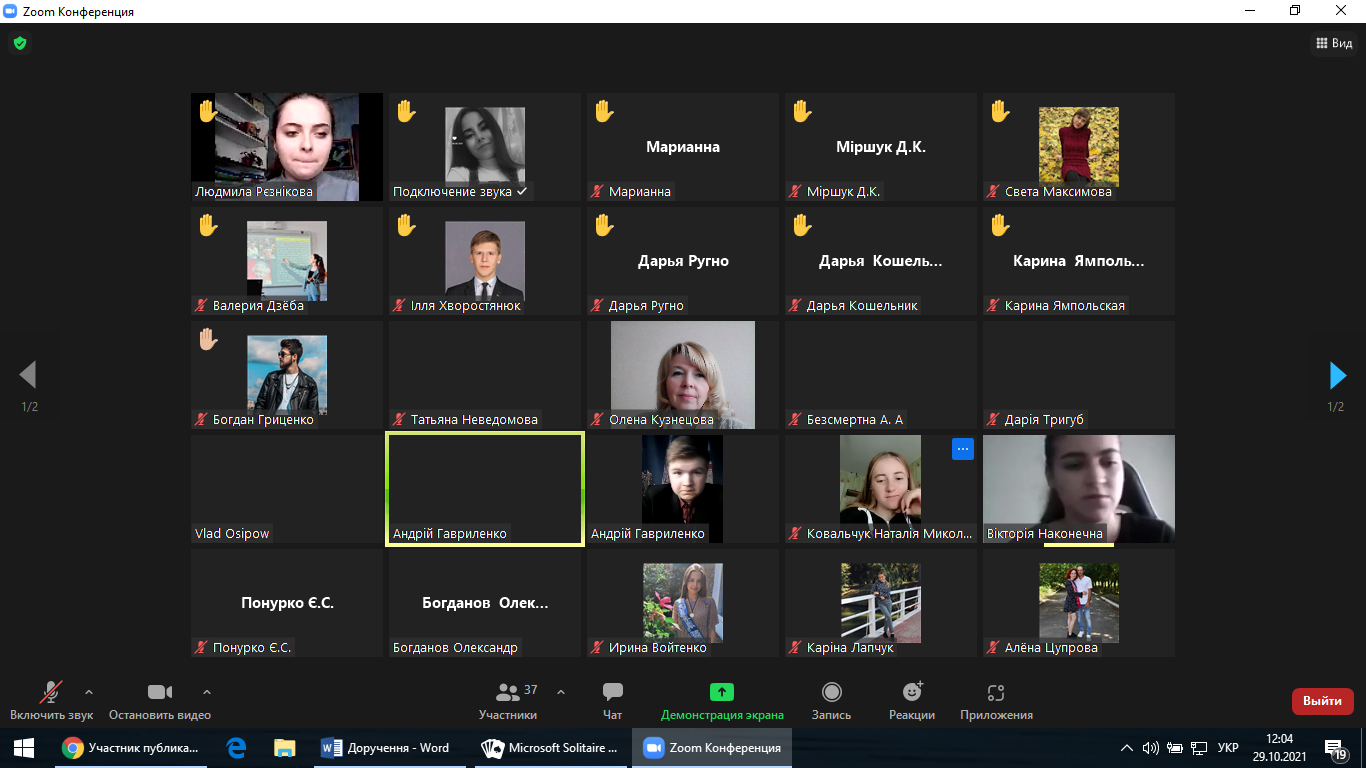Open the Reactions menu icon
Screen dimensions: 1366x768
[911, 692]
